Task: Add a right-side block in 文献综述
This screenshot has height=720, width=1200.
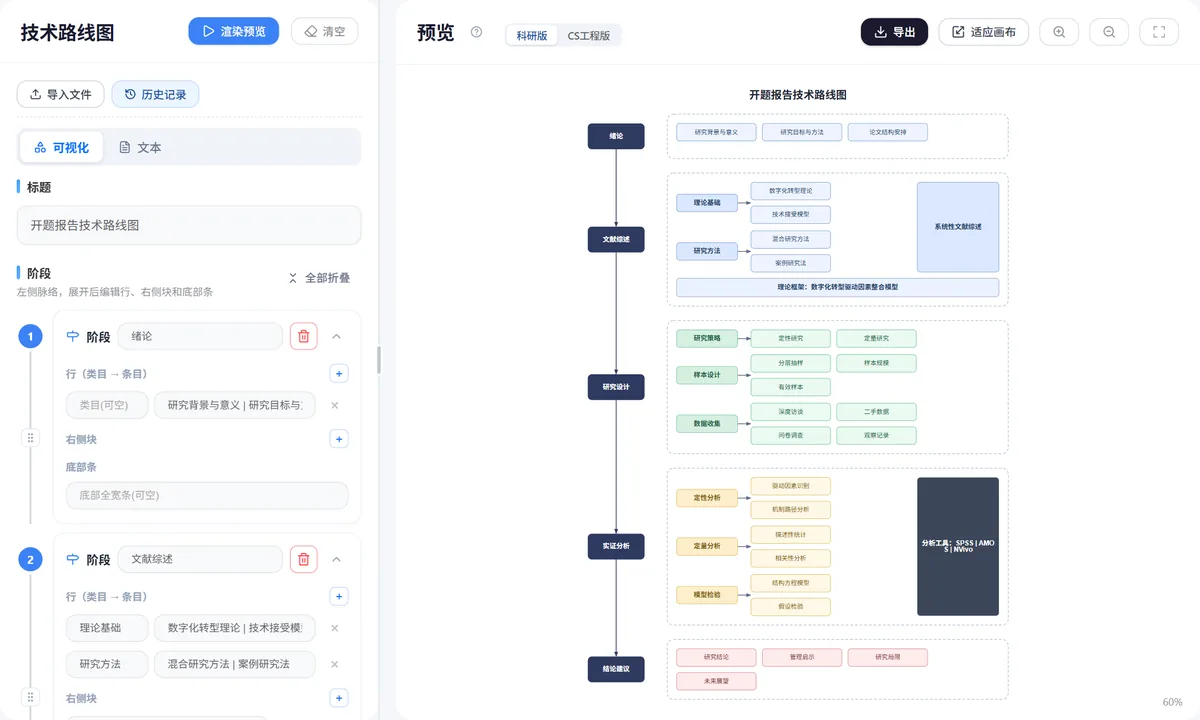Action: click(339, 698)
